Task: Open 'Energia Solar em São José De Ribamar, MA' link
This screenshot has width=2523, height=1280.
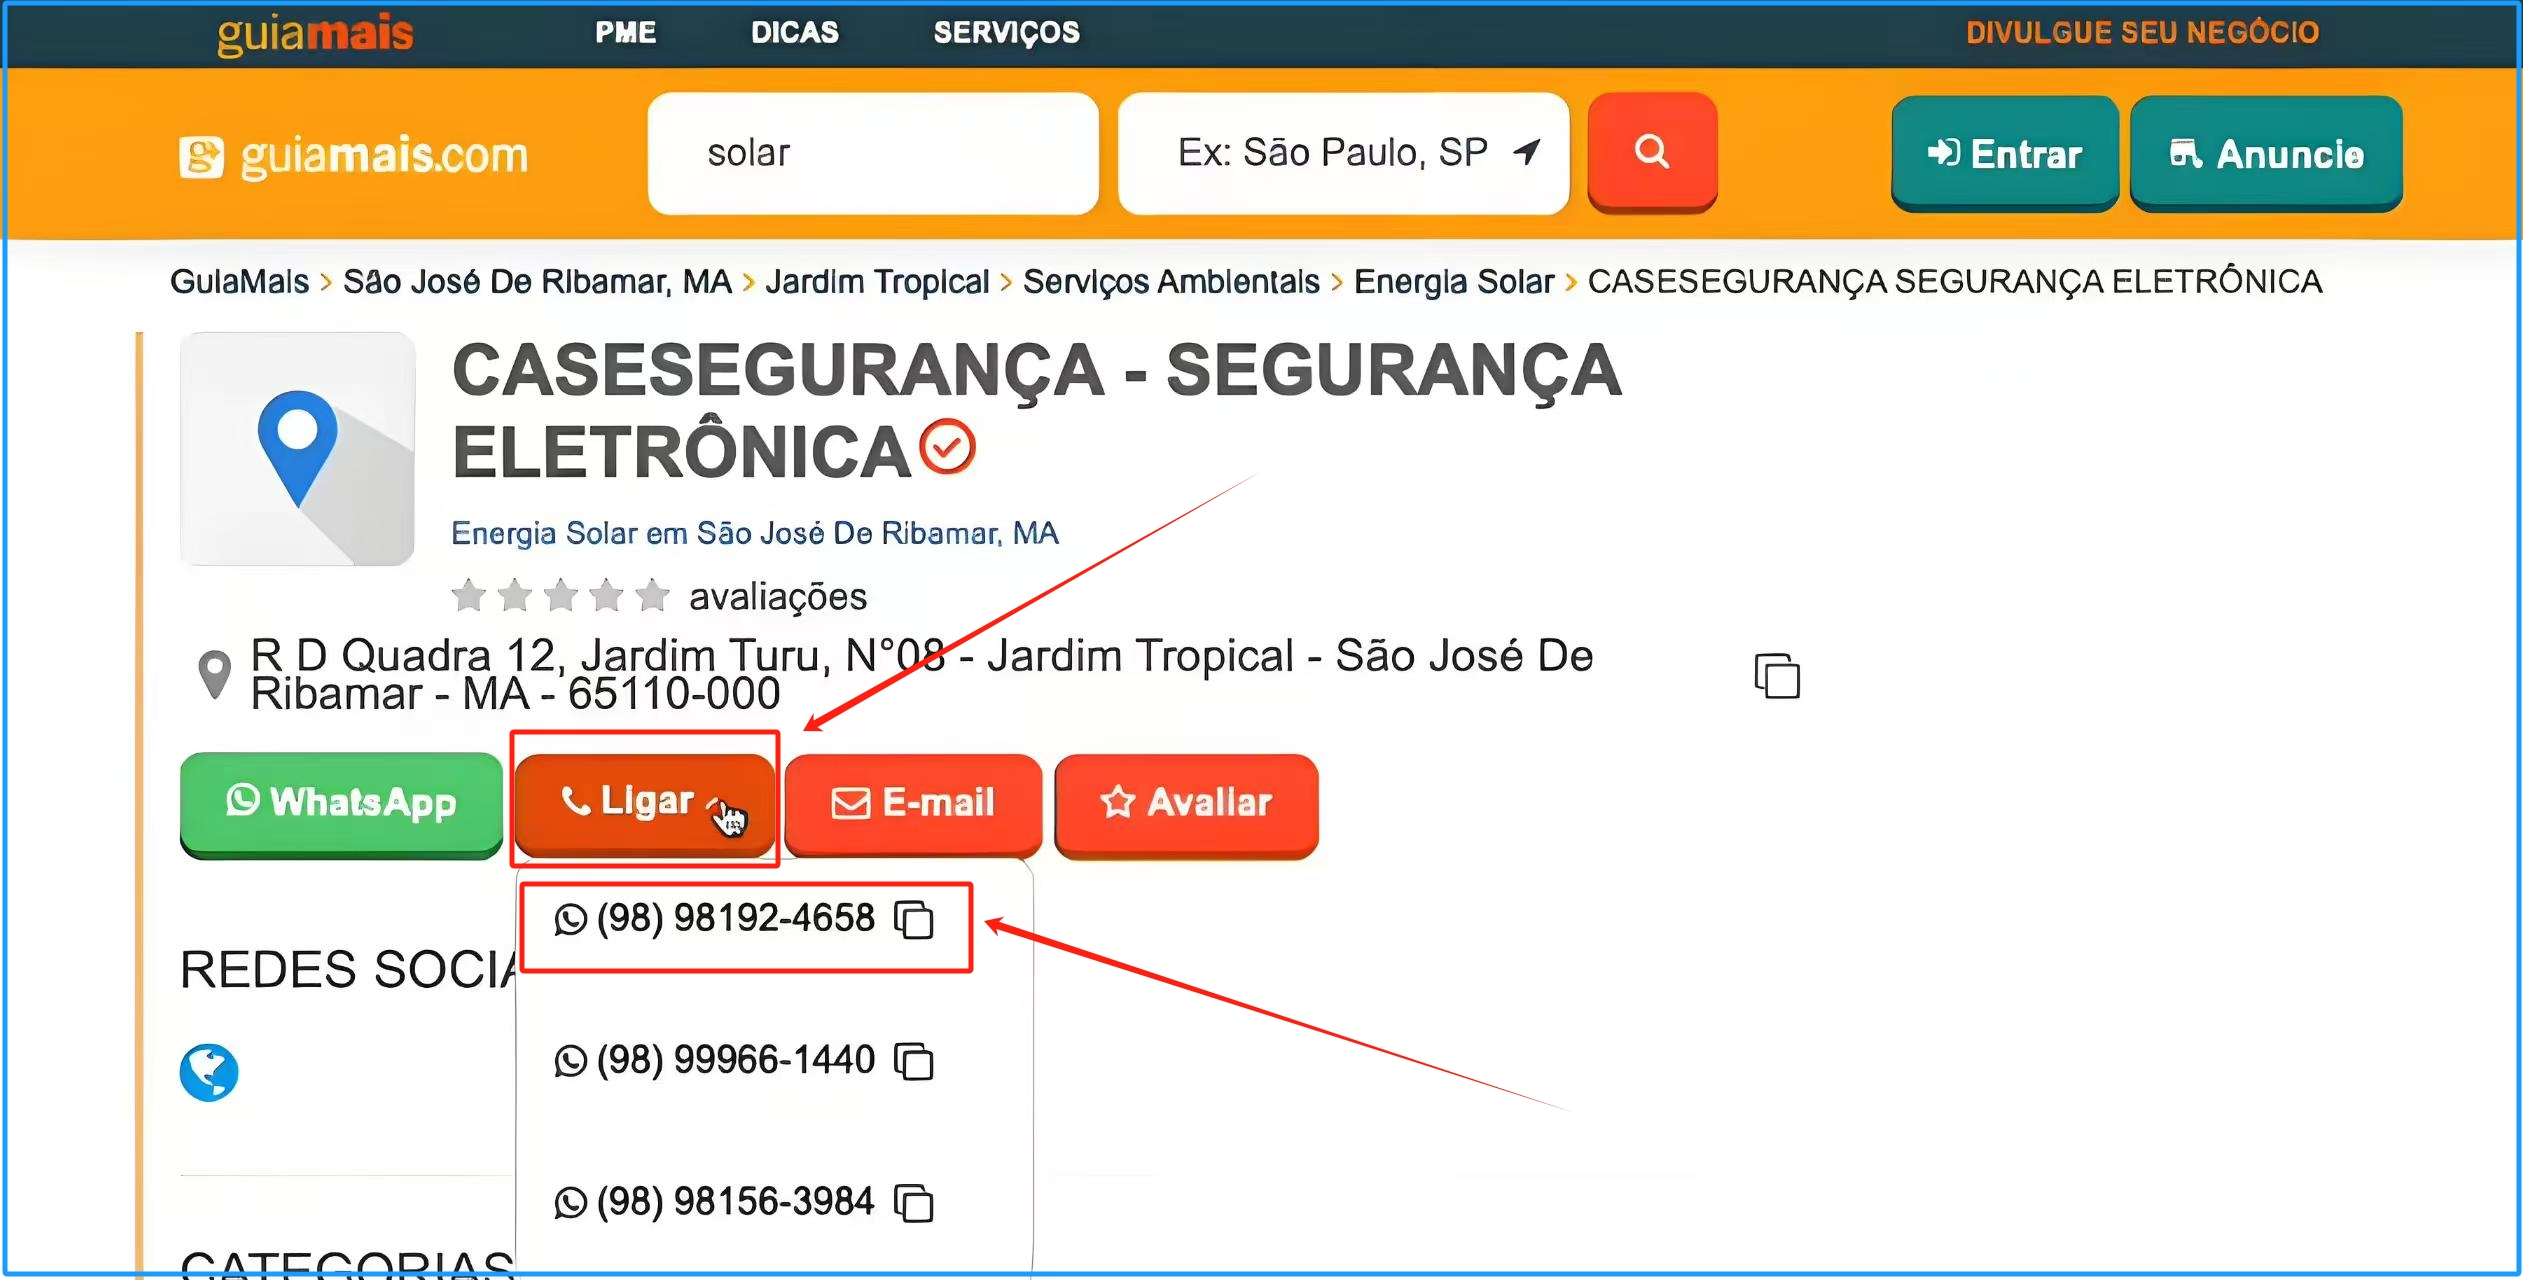Action: pos(755,533)
